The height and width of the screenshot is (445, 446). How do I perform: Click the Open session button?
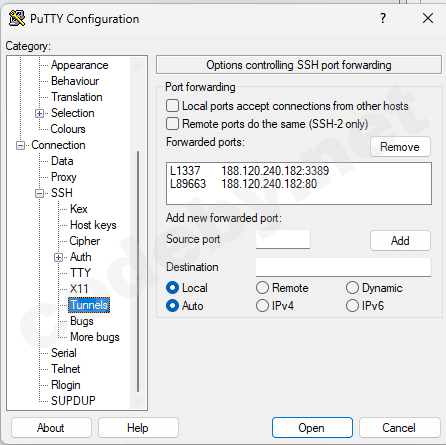point(312,428)
